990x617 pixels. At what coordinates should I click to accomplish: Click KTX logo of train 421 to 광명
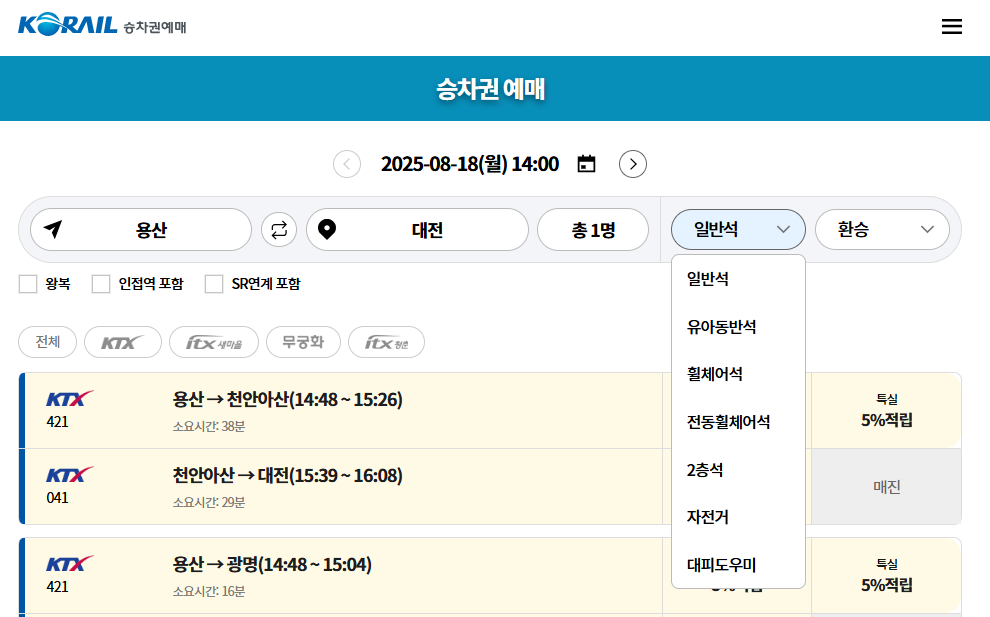tap(70, 564)
